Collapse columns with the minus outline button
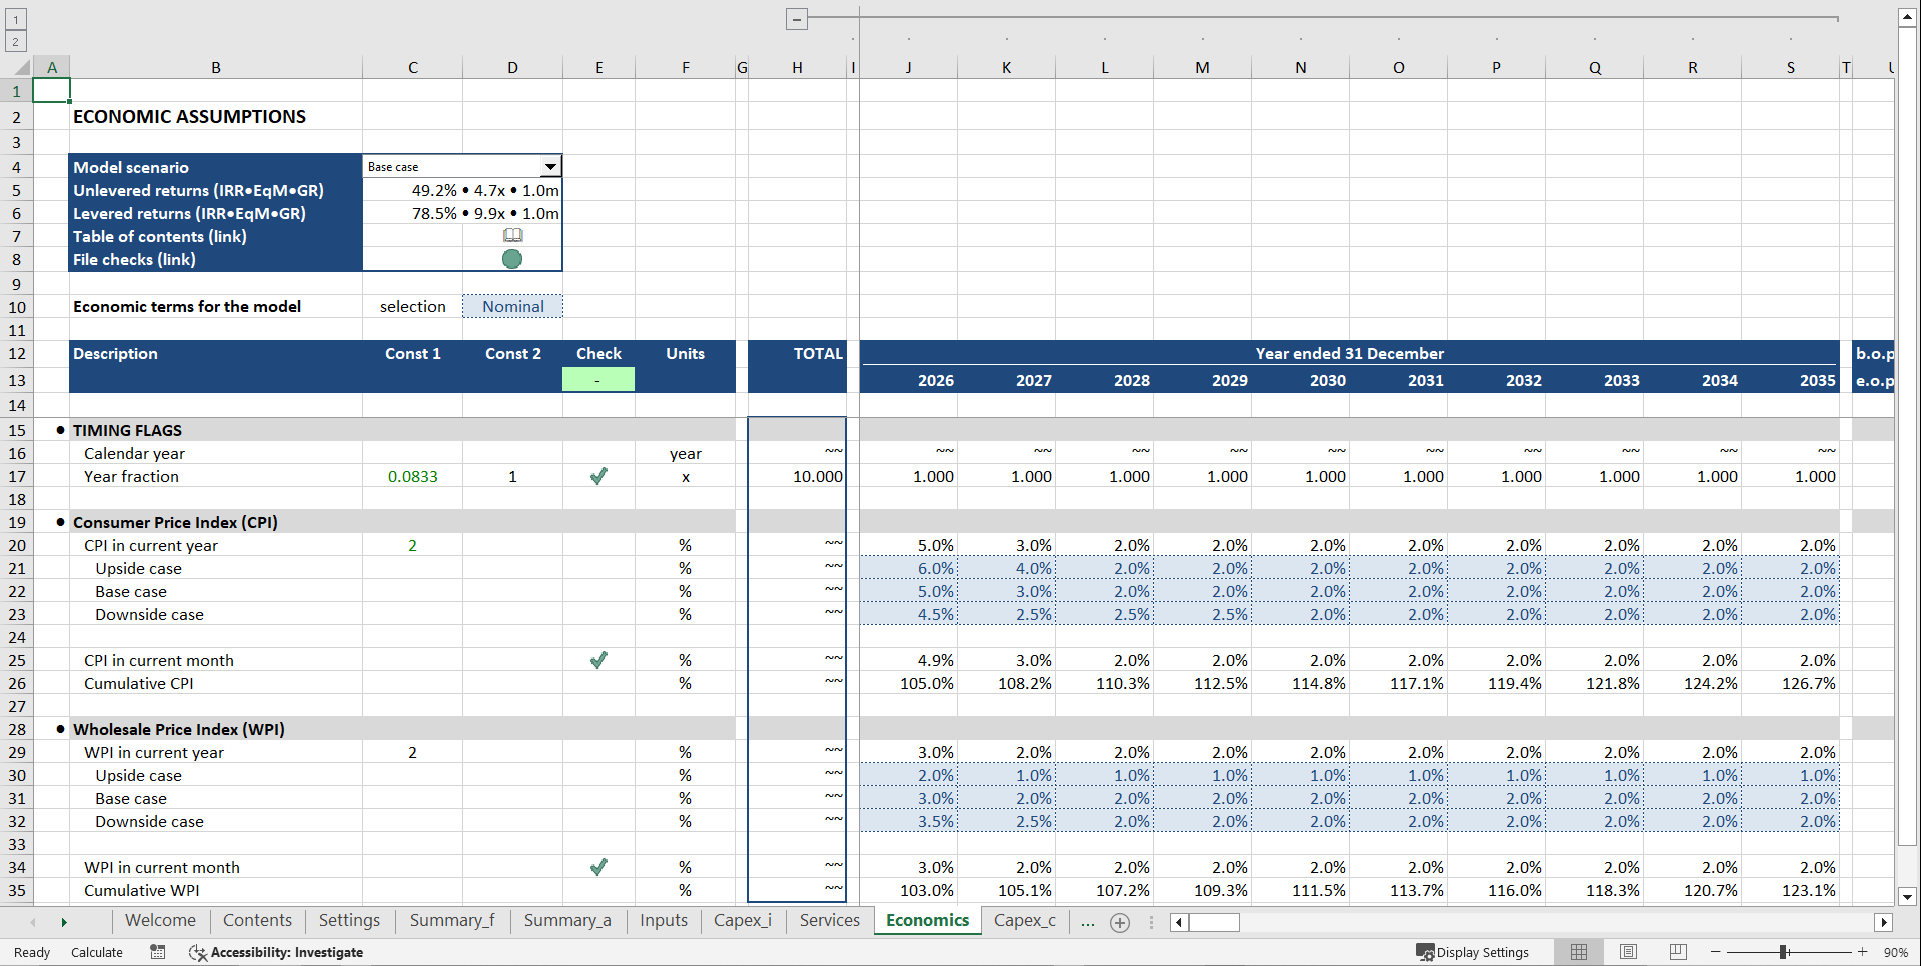The width and height of the screenshot is (1921, 966). click(x=796, y=18)
